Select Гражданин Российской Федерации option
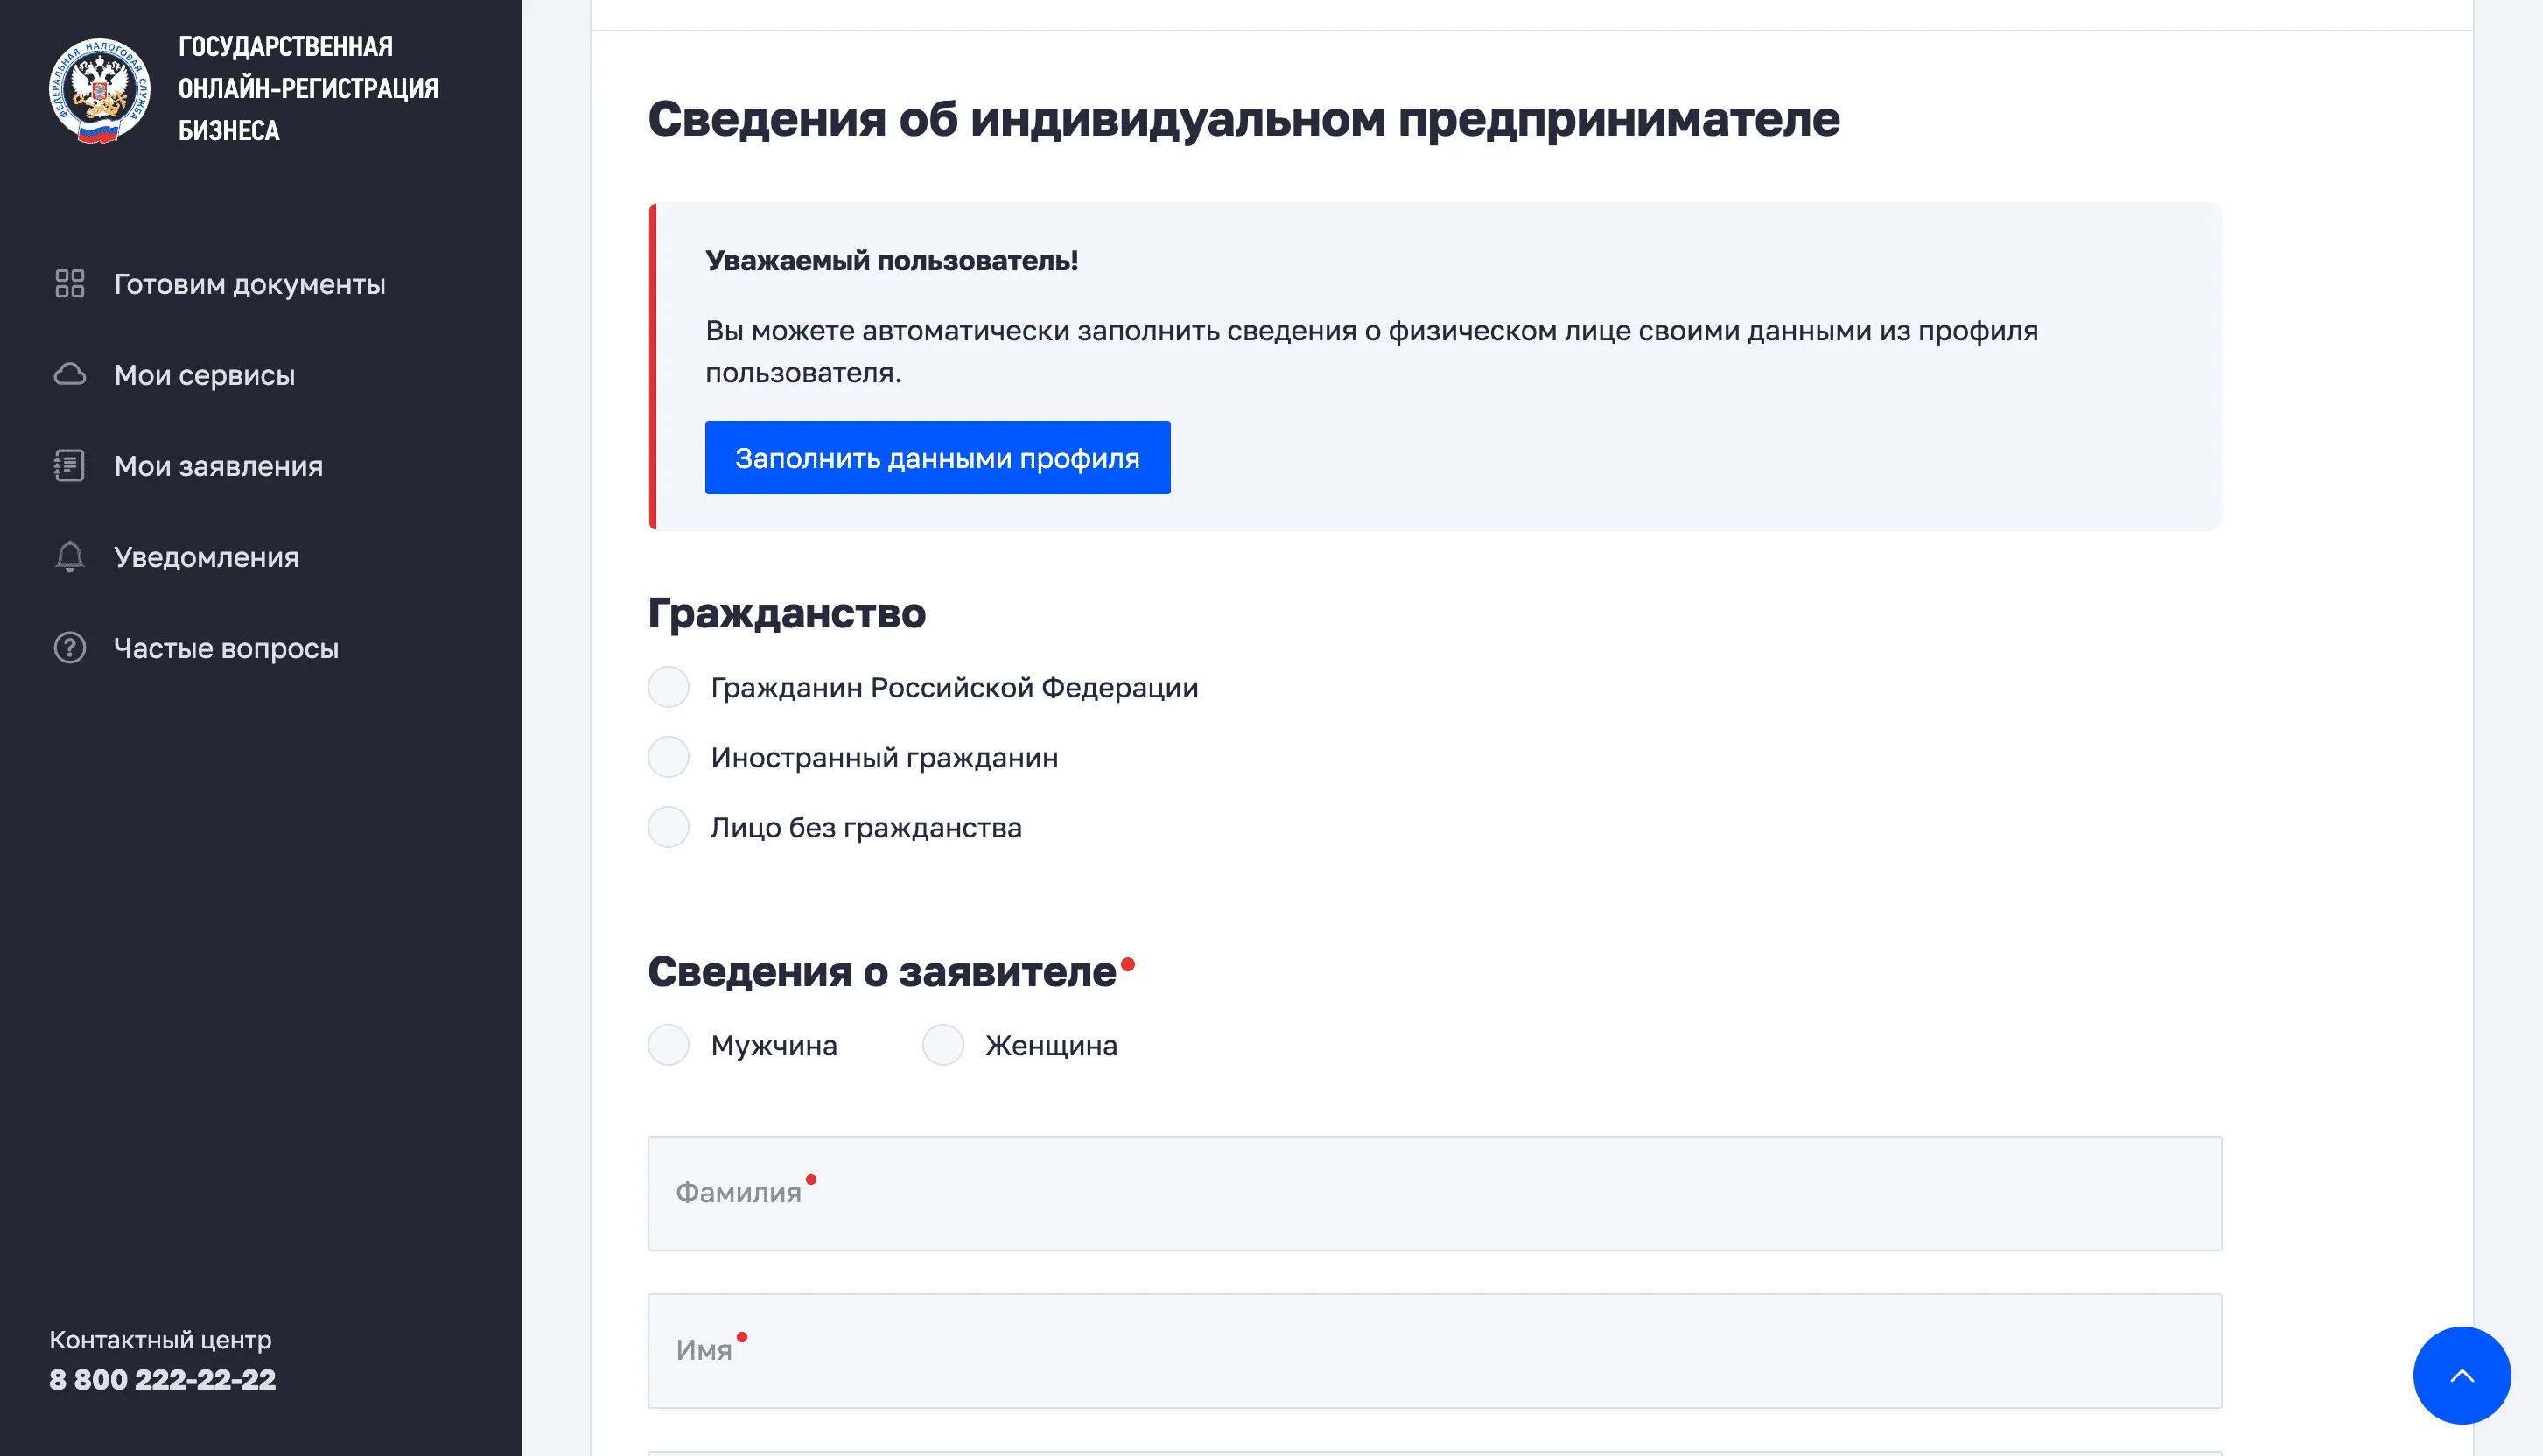Viewport: 2543px width, 1456px height. (668, 687)
